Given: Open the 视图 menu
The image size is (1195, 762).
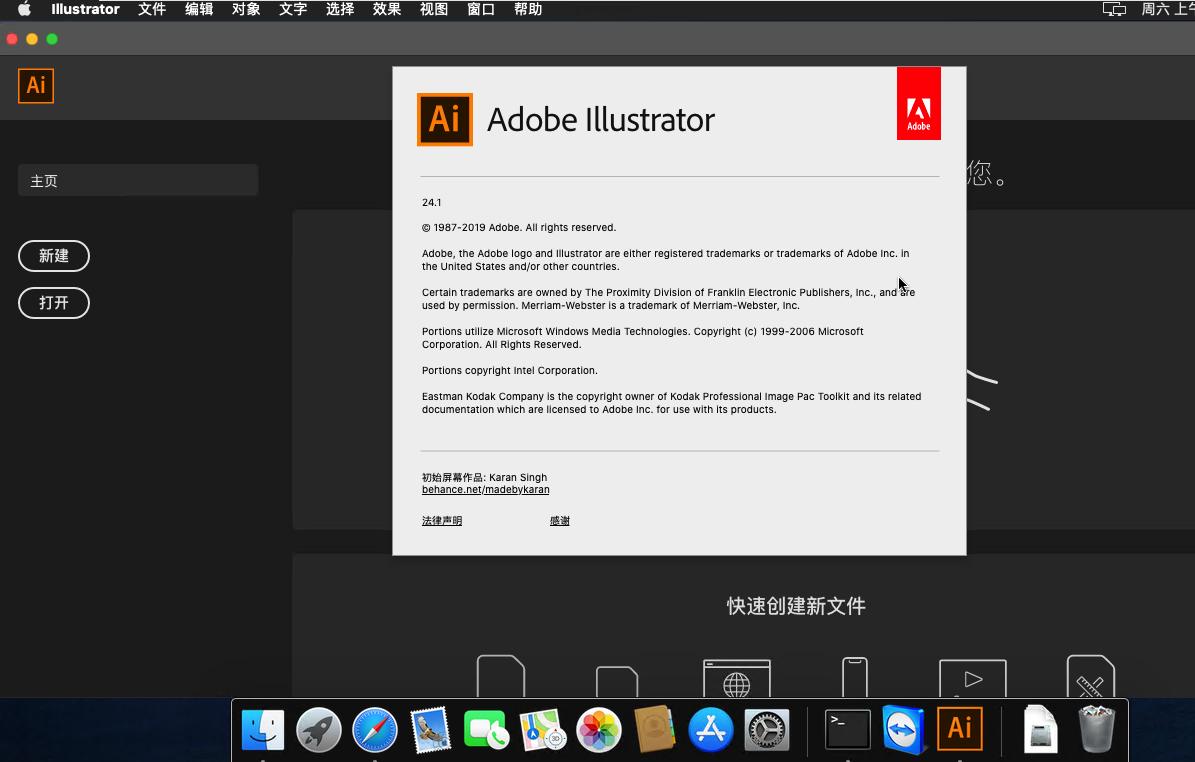Looking at the screenshot, I should [434, 9].
